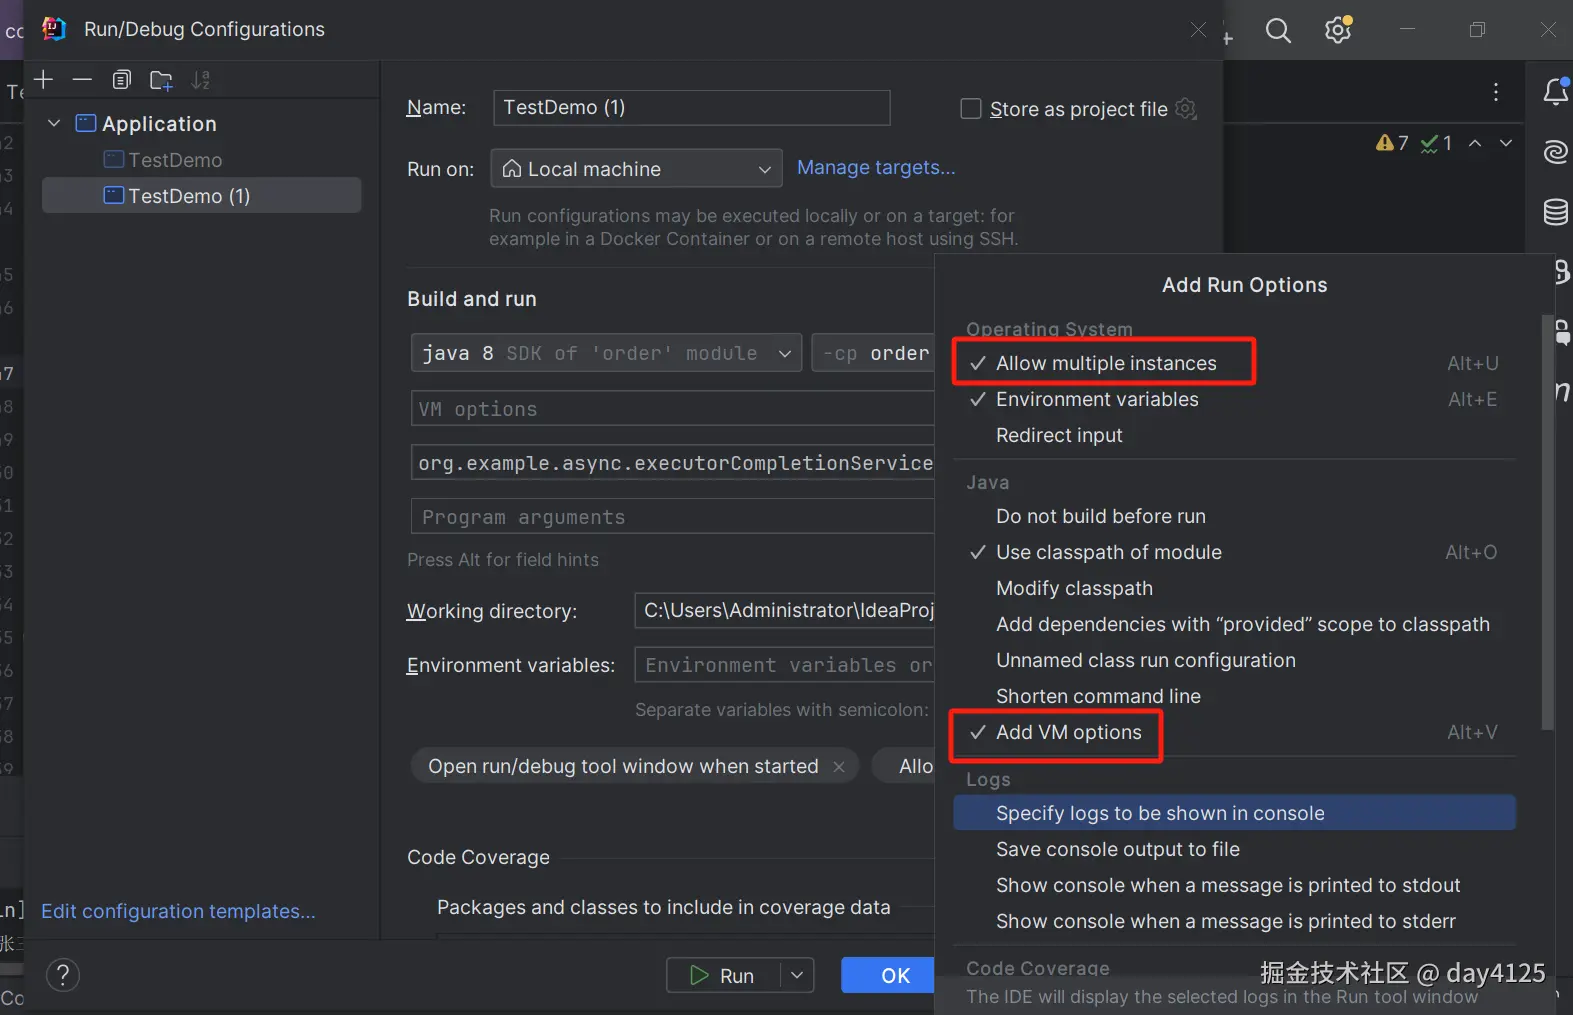Create new configuration folder
This screenshot has height=1015, width=1573.
[x=161, y=80]
